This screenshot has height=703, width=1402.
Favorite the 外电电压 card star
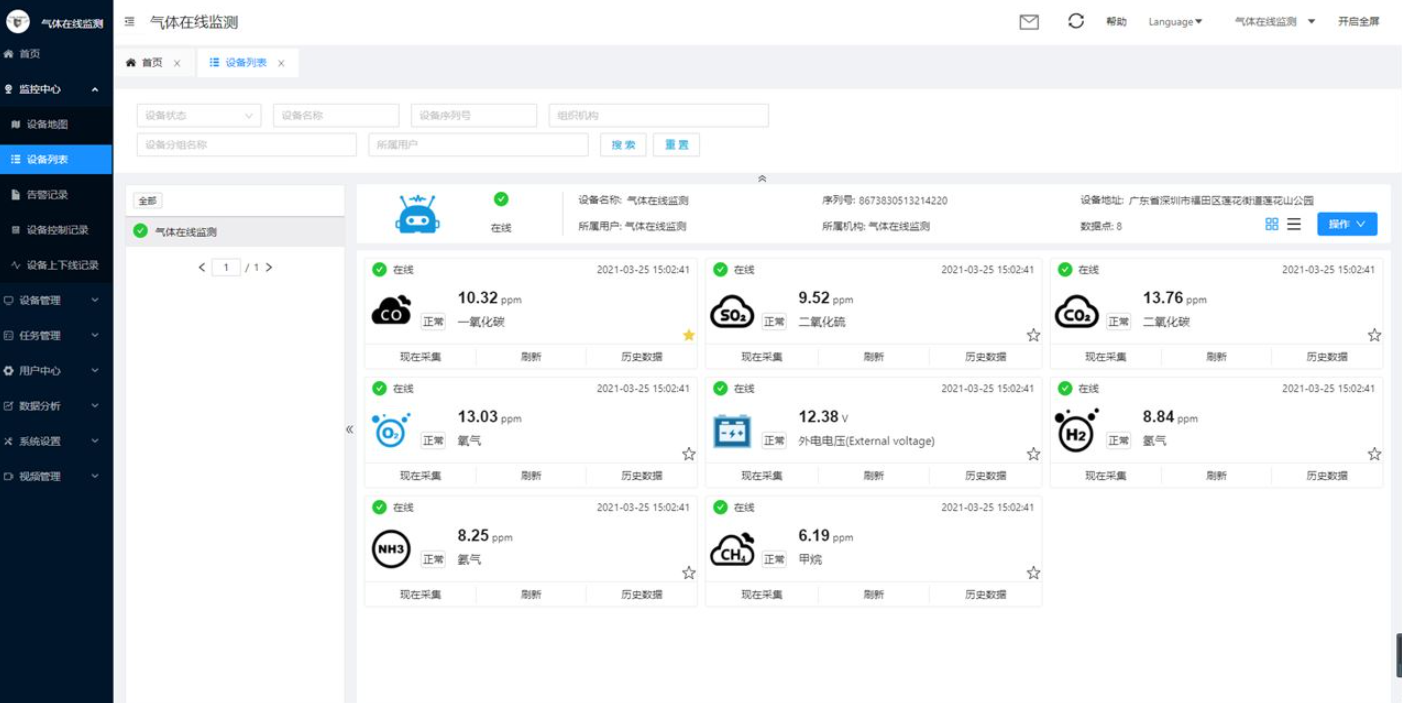(1033, 454)
